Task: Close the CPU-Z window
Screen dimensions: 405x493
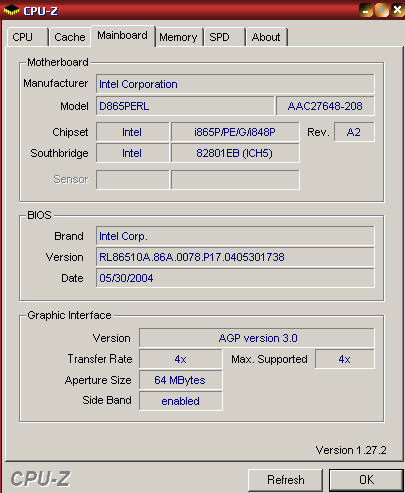Action: pyautogui.click(x=397, y=10)
